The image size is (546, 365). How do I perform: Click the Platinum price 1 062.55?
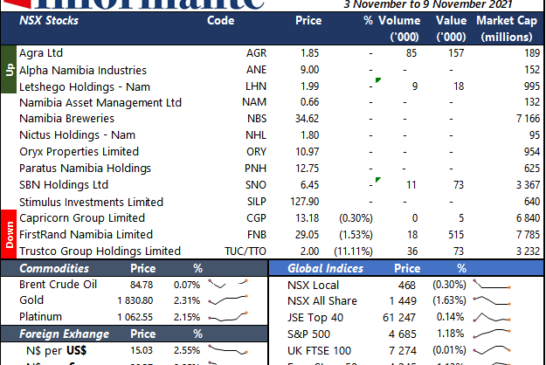click(x=135, y=317)
